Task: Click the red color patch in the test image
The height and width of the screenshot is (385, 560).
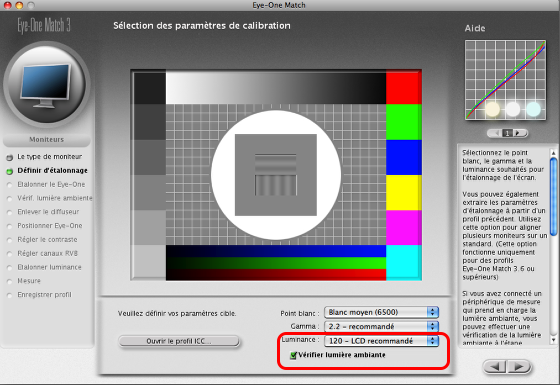Action: (404, 88)
